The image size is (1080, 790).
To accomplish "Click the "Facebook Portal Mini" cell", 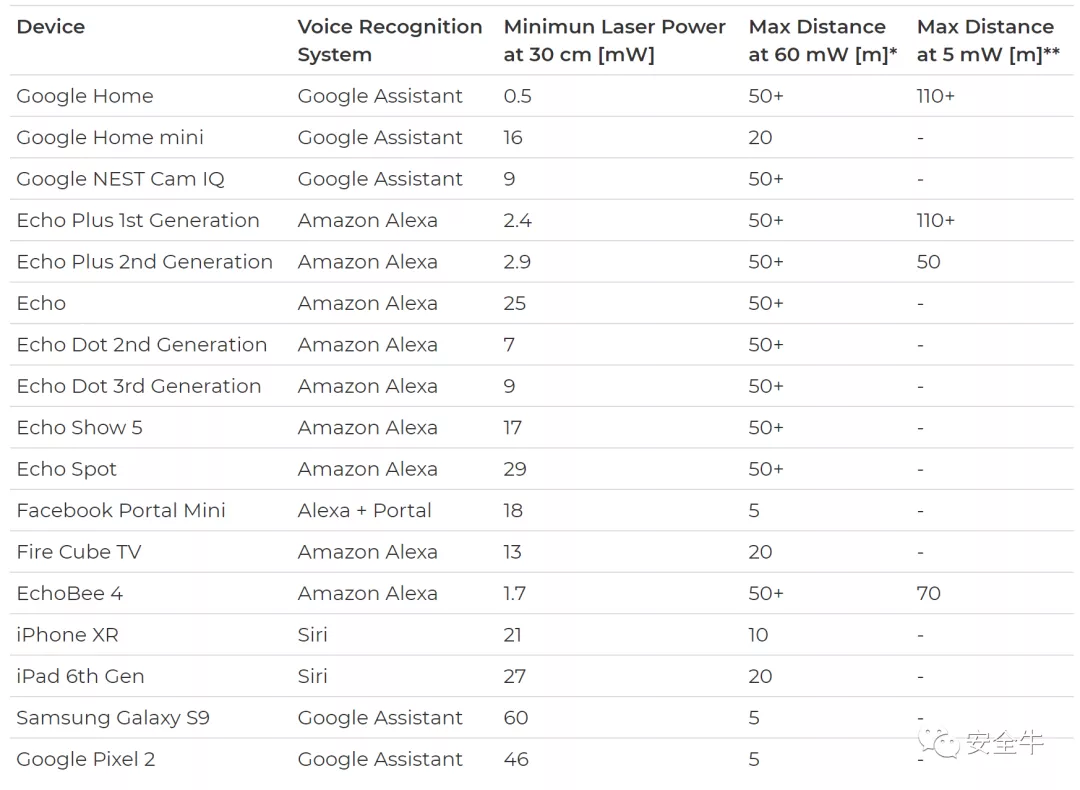I will click(121, 511).
